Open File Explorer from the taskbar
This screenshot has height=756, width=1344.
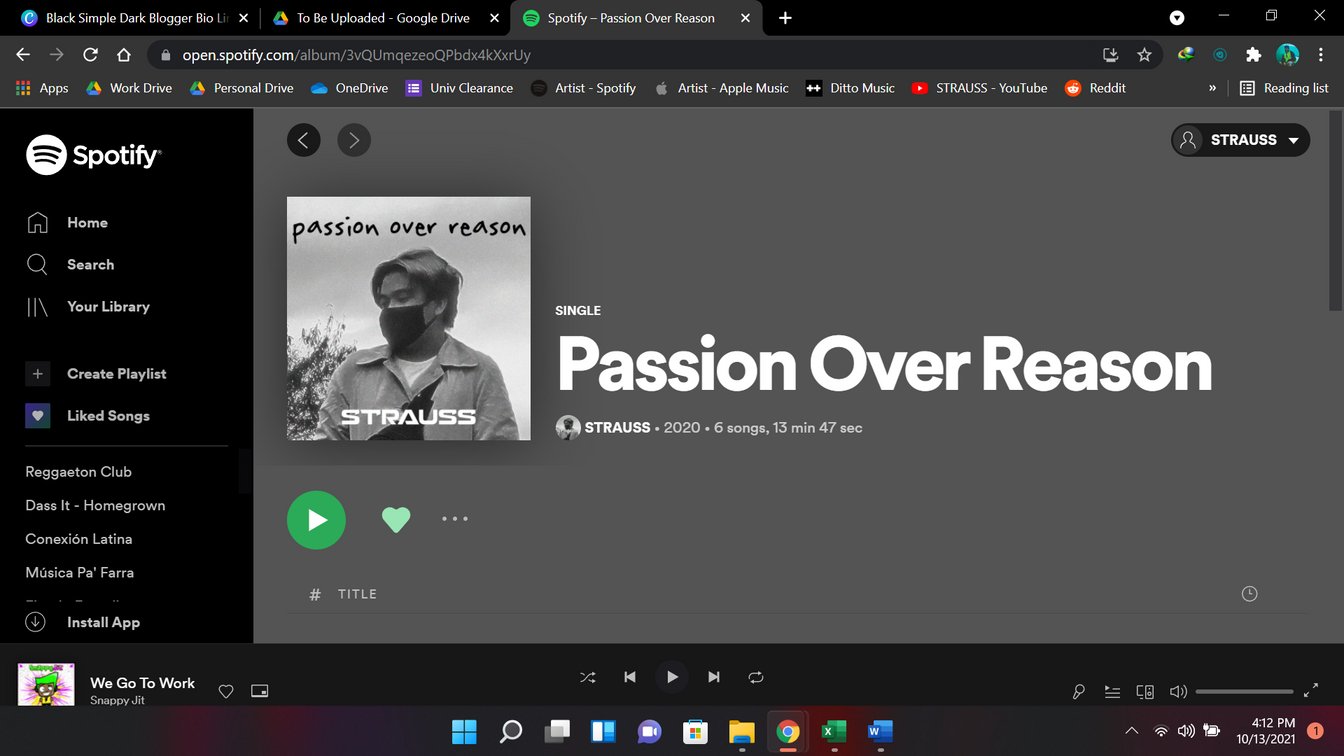coord(741,732)
